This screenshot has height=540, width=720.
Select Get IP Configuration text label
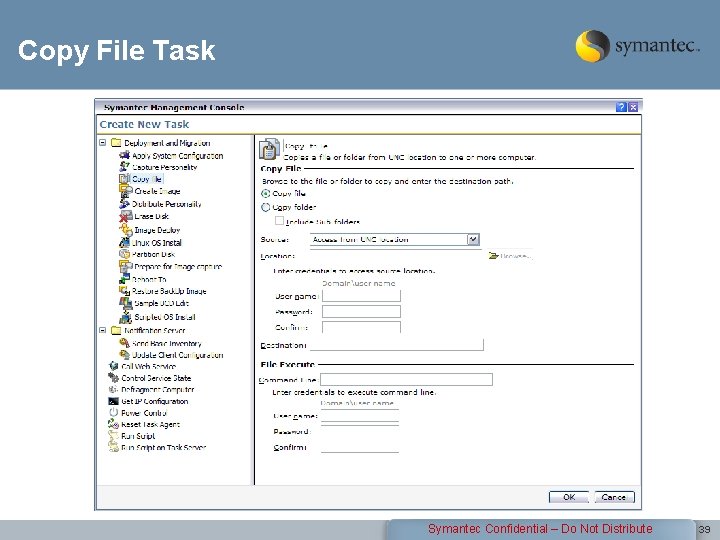coord(155,401)
